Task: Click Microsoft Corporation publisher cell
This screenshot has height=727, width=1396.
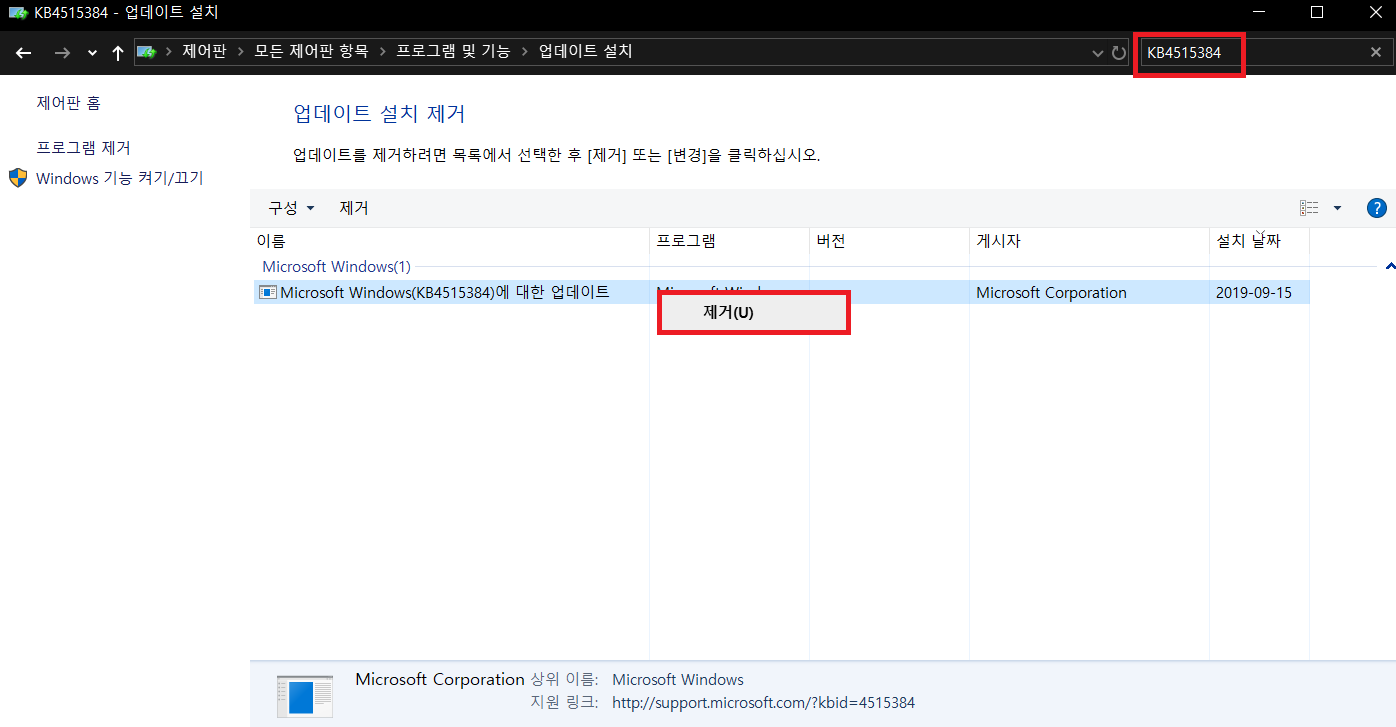Action: point(1051,293)
